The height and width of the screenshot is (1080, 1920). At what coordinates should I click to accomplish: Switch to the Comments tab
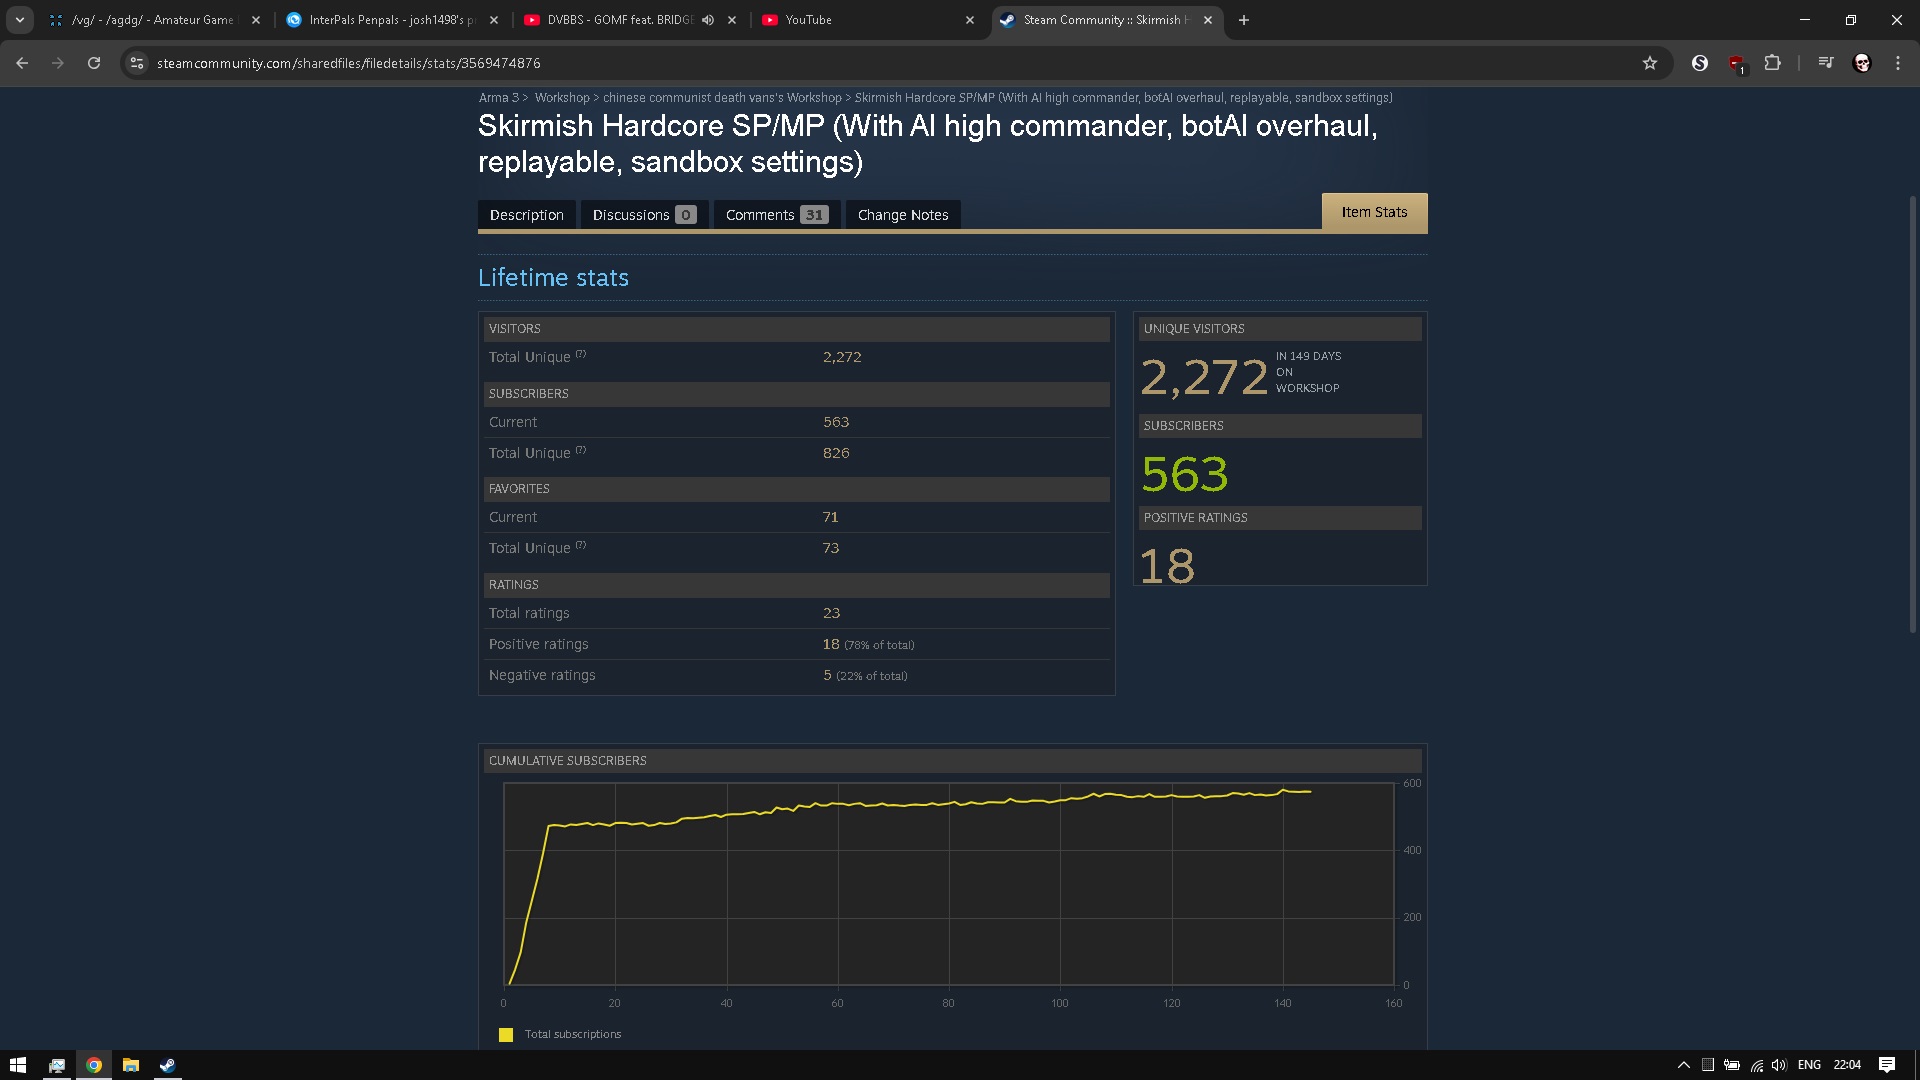point(776,215)
